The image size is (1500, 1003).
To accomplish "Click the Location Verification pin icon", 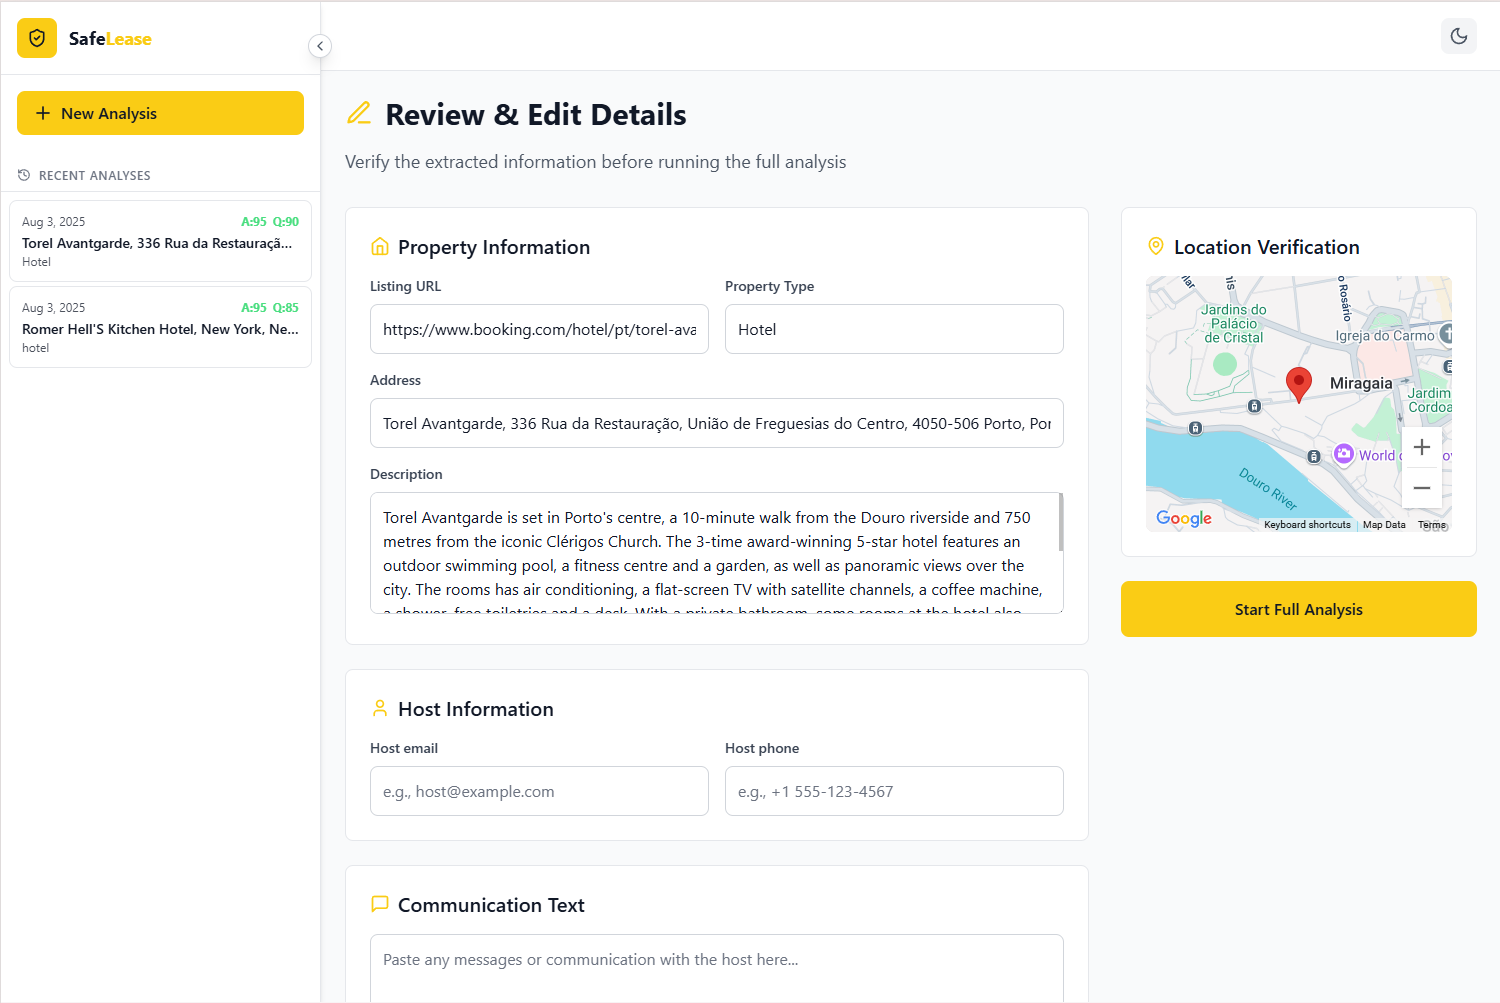I will (1156, 246).
